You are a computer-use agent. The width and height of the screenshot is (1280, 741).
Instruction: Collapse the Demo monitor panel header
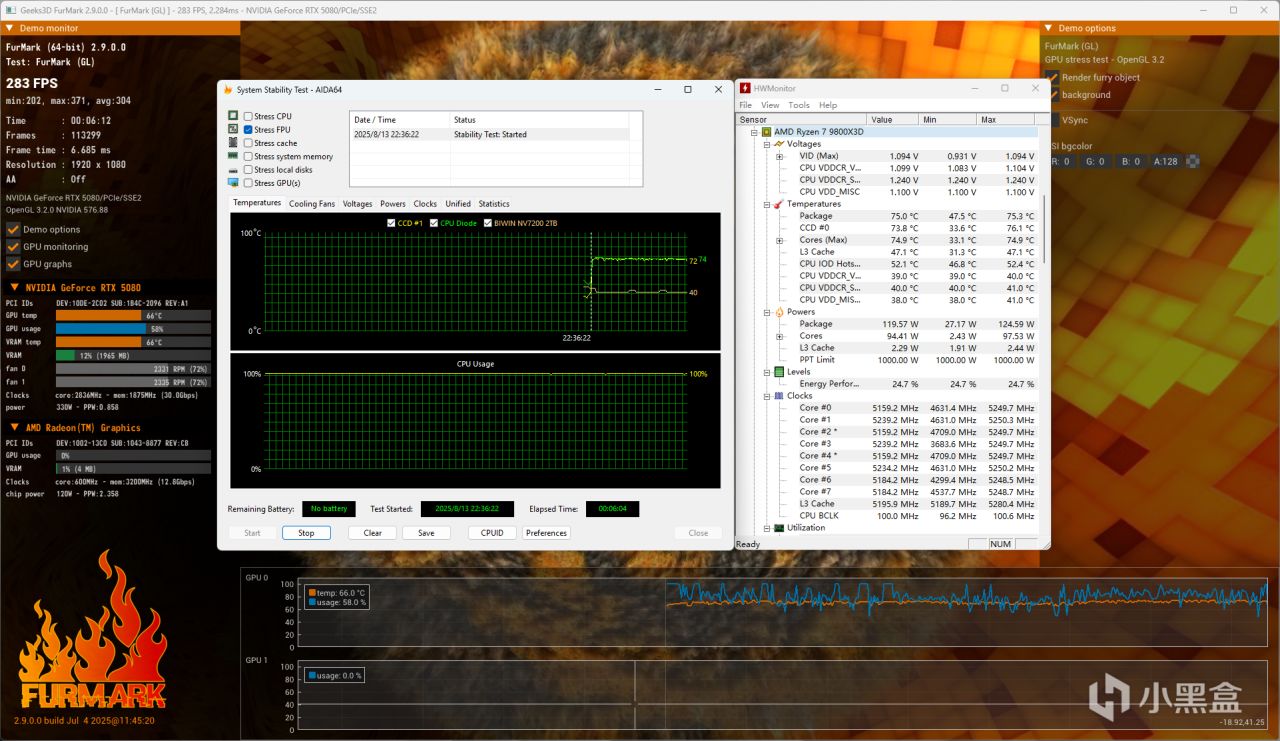(x=10, y=28)
